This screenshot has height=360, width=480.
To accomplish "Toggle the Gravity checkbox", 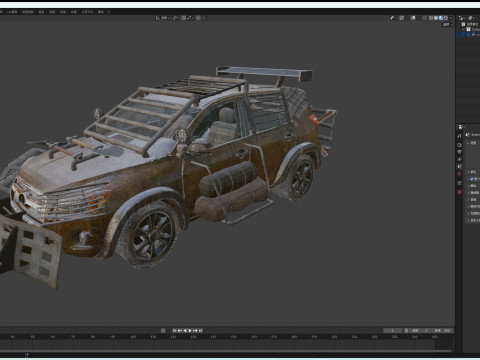I will (471, 179).
